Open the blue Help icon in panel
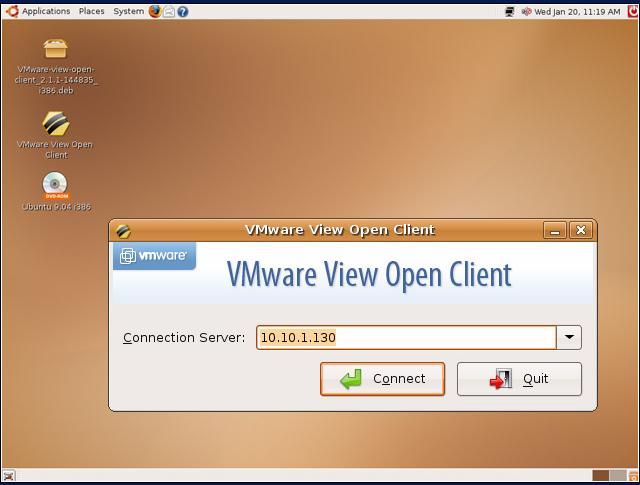This screenshot has width=640, height=485. [183, 11]
